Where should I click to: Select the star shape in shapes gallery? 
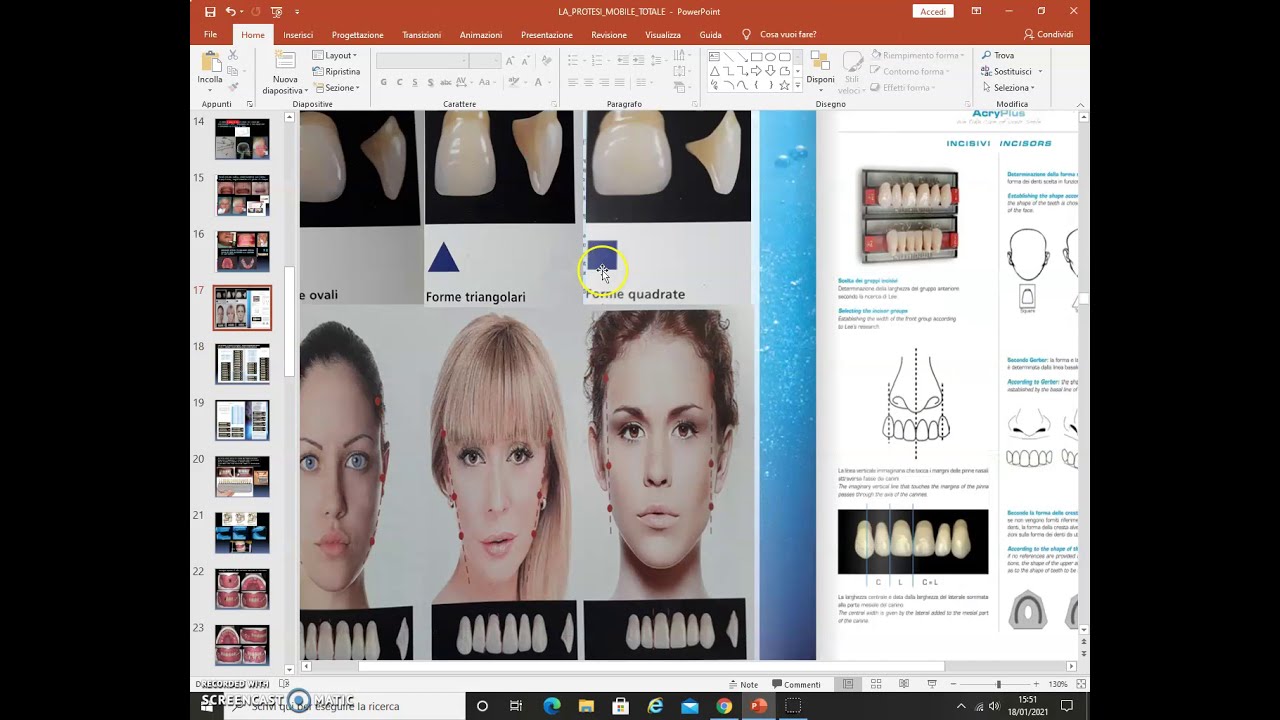[785, 85]
